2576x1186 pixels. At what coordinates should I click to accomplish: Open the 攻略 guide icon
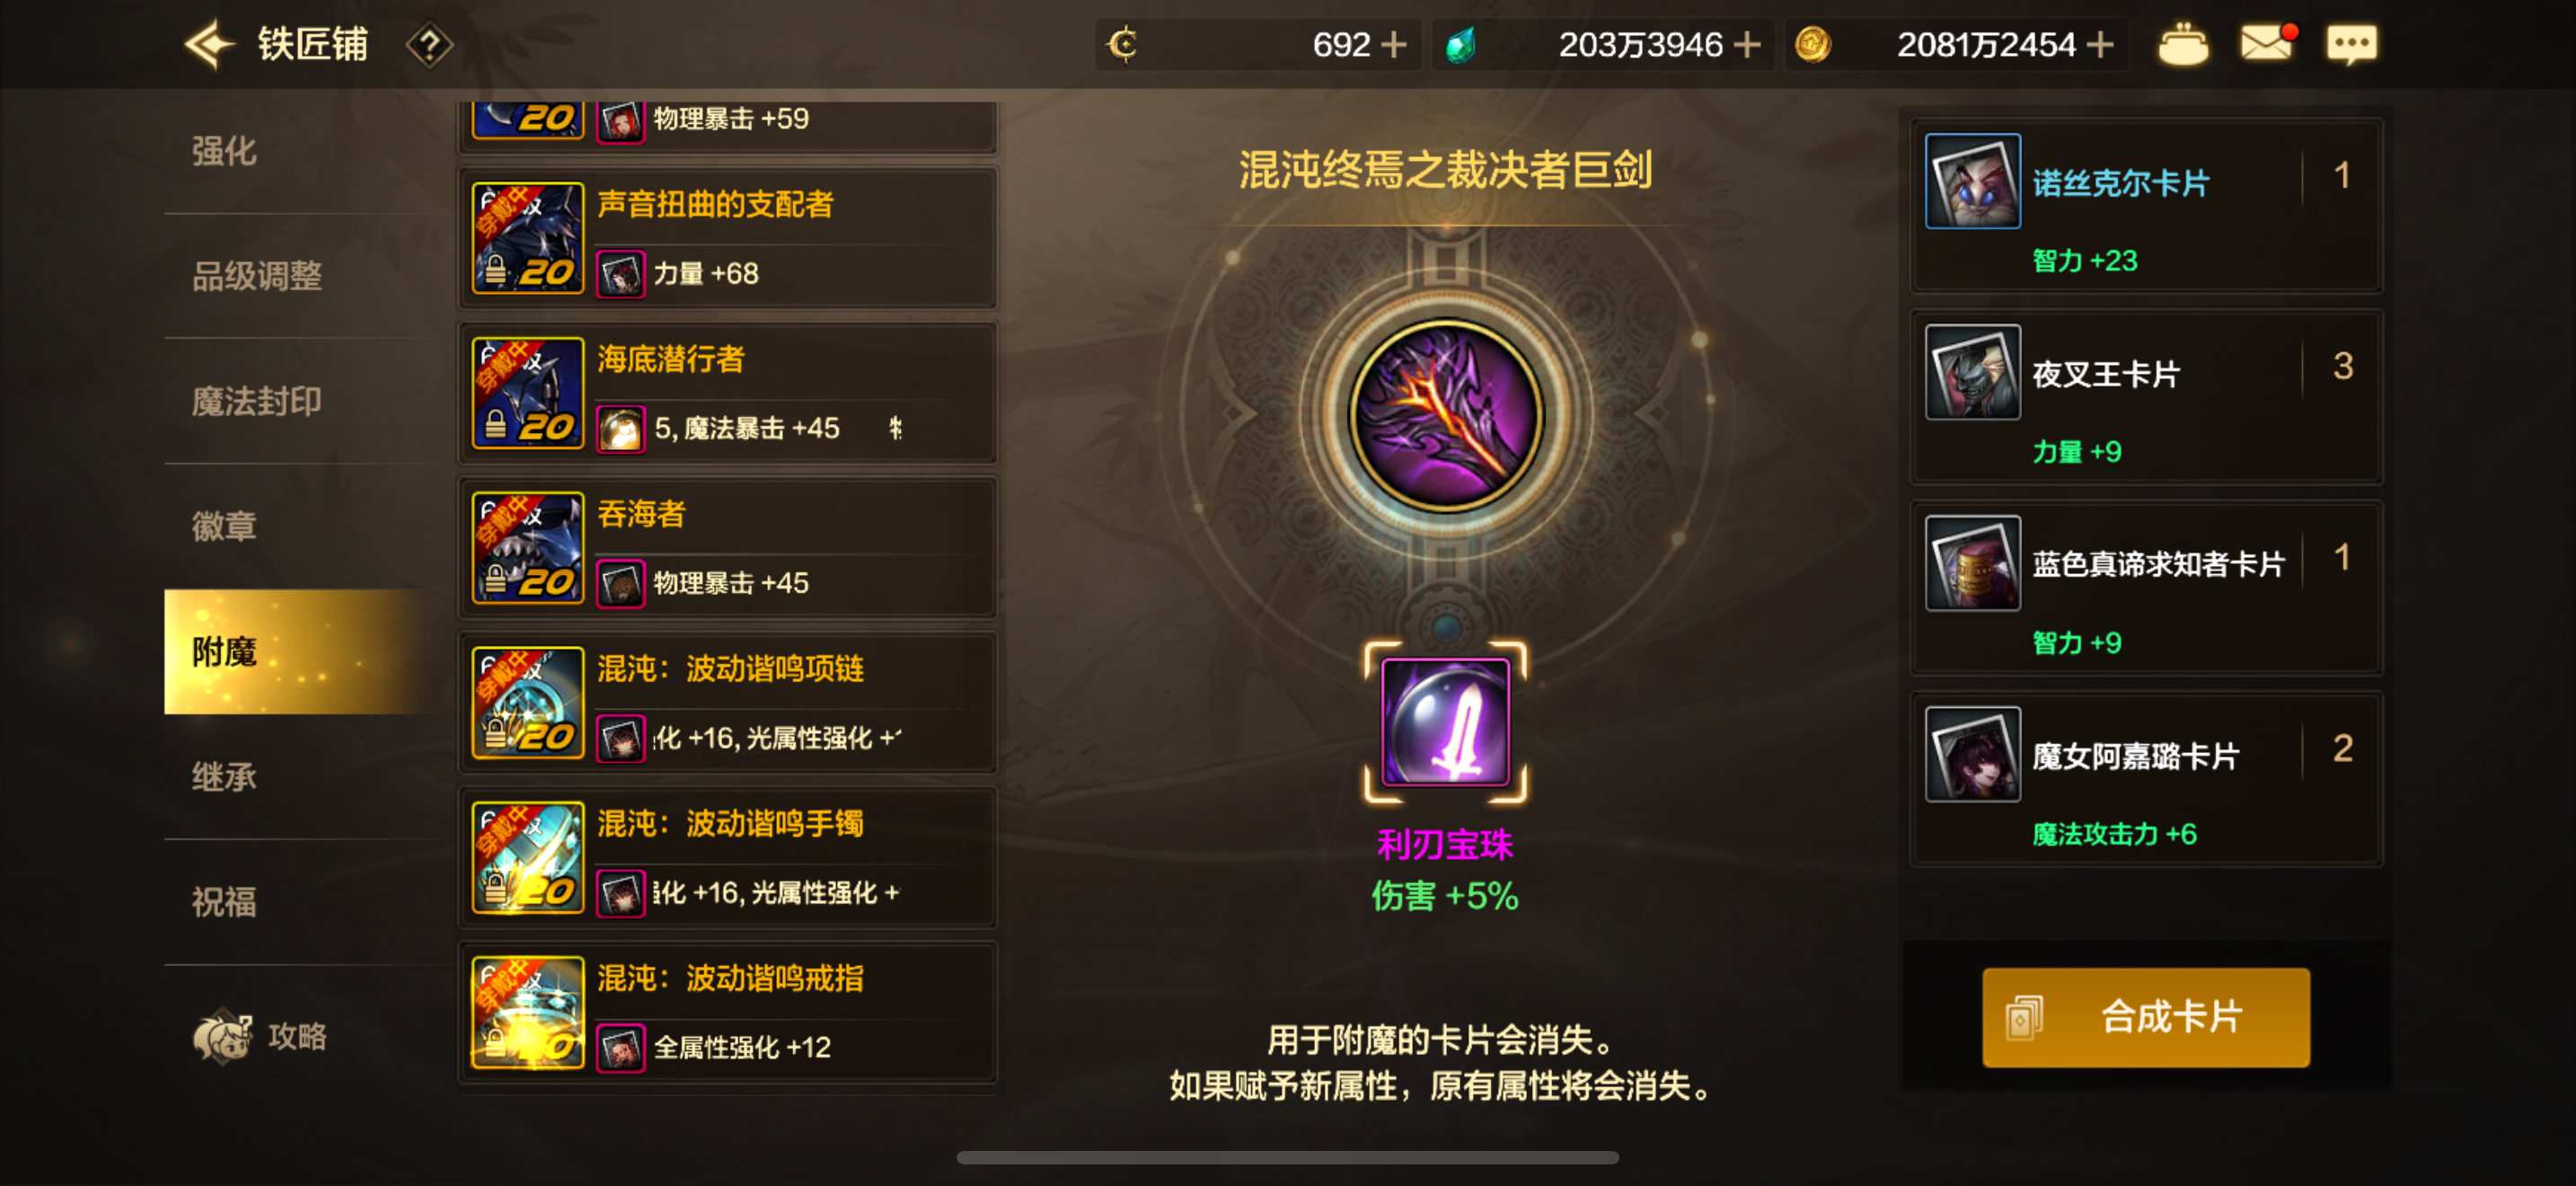260,1035
